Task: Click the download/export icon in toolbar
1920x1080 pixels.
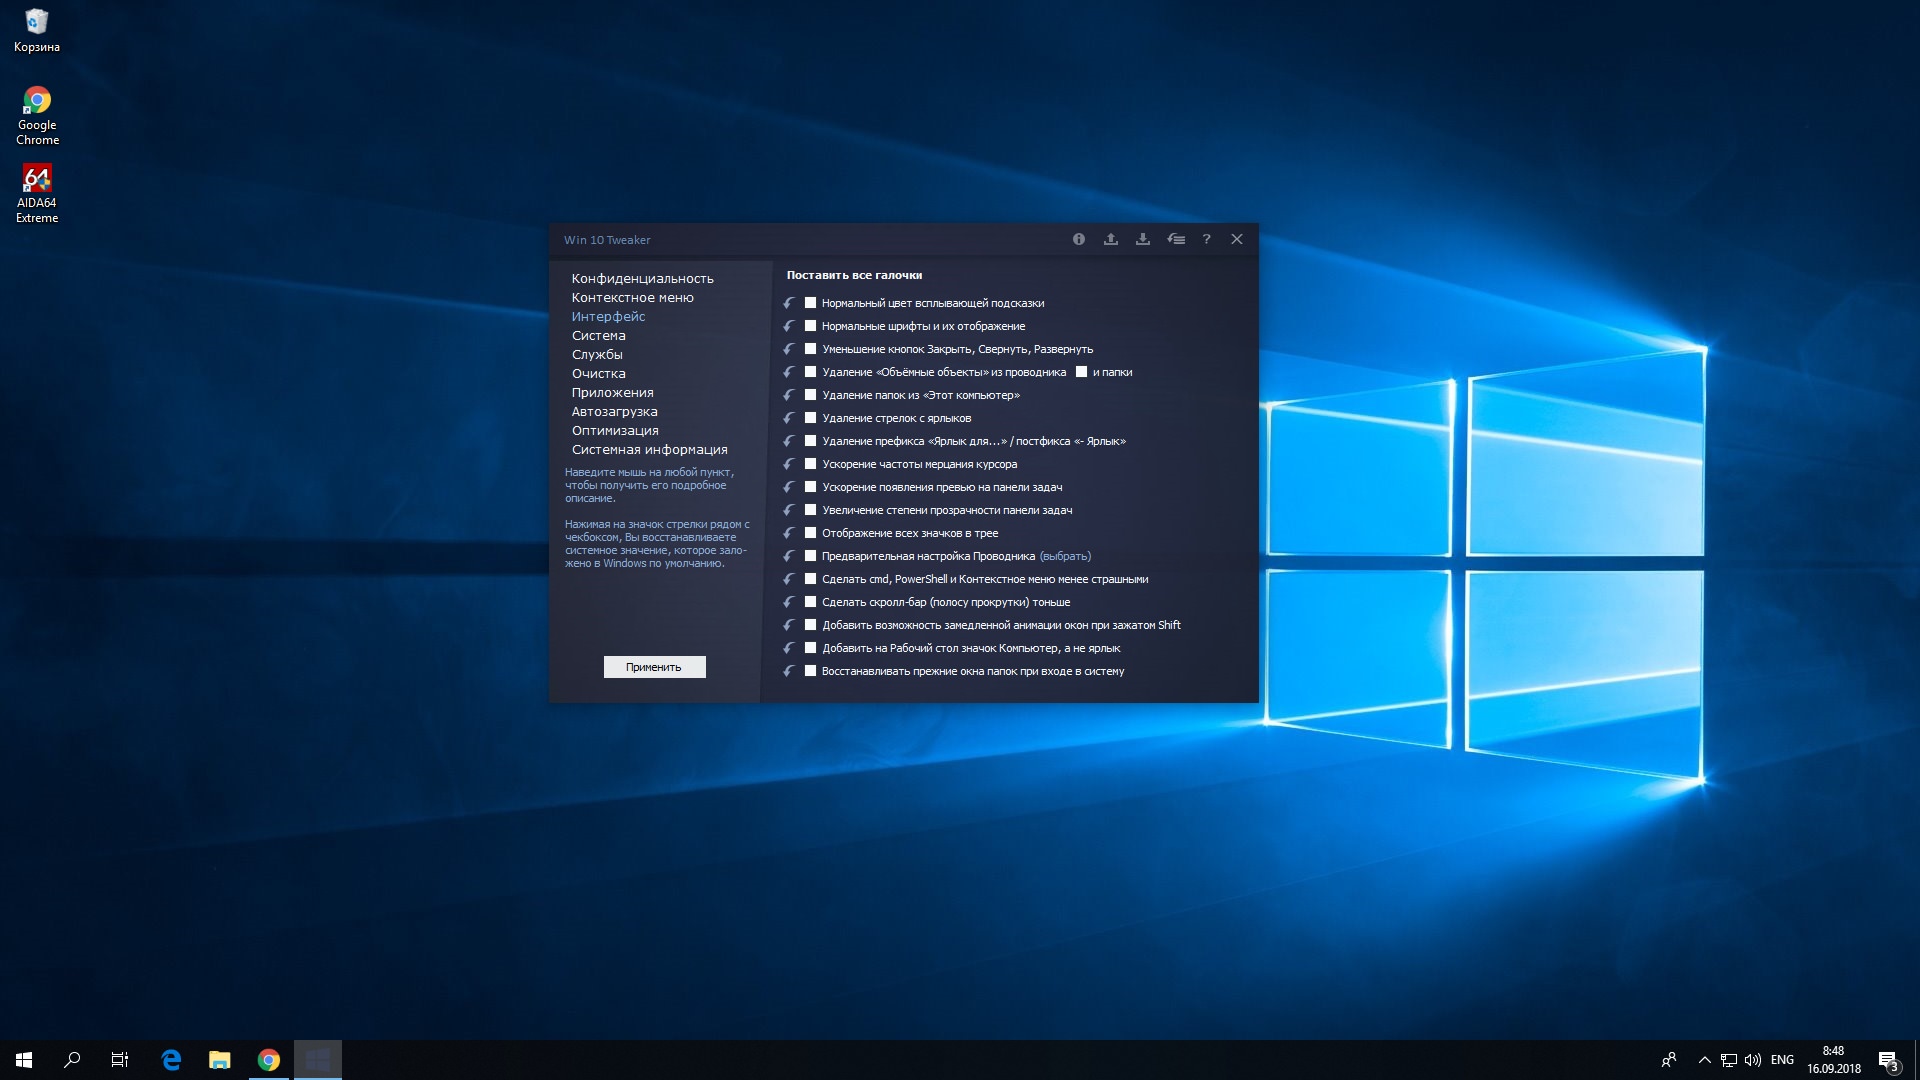Action: pyautogui.click(x=1141, y=239)
